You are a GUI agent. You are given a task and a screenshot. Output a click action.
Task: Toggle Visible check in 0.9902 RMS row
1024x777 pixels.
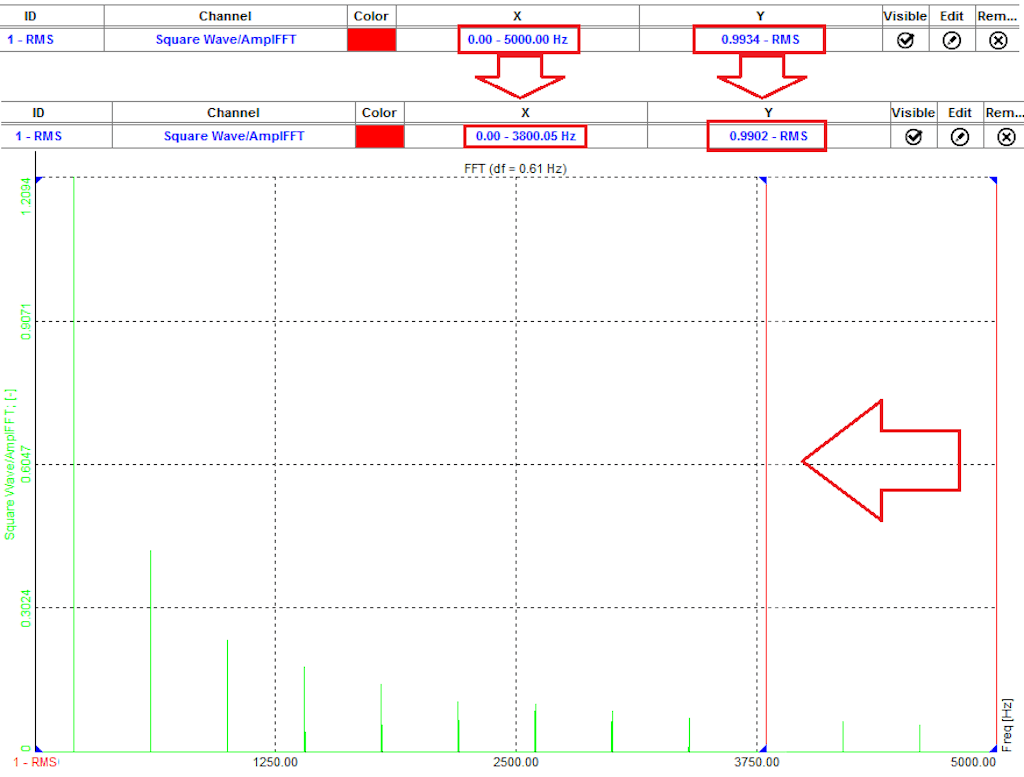(913, 137)
